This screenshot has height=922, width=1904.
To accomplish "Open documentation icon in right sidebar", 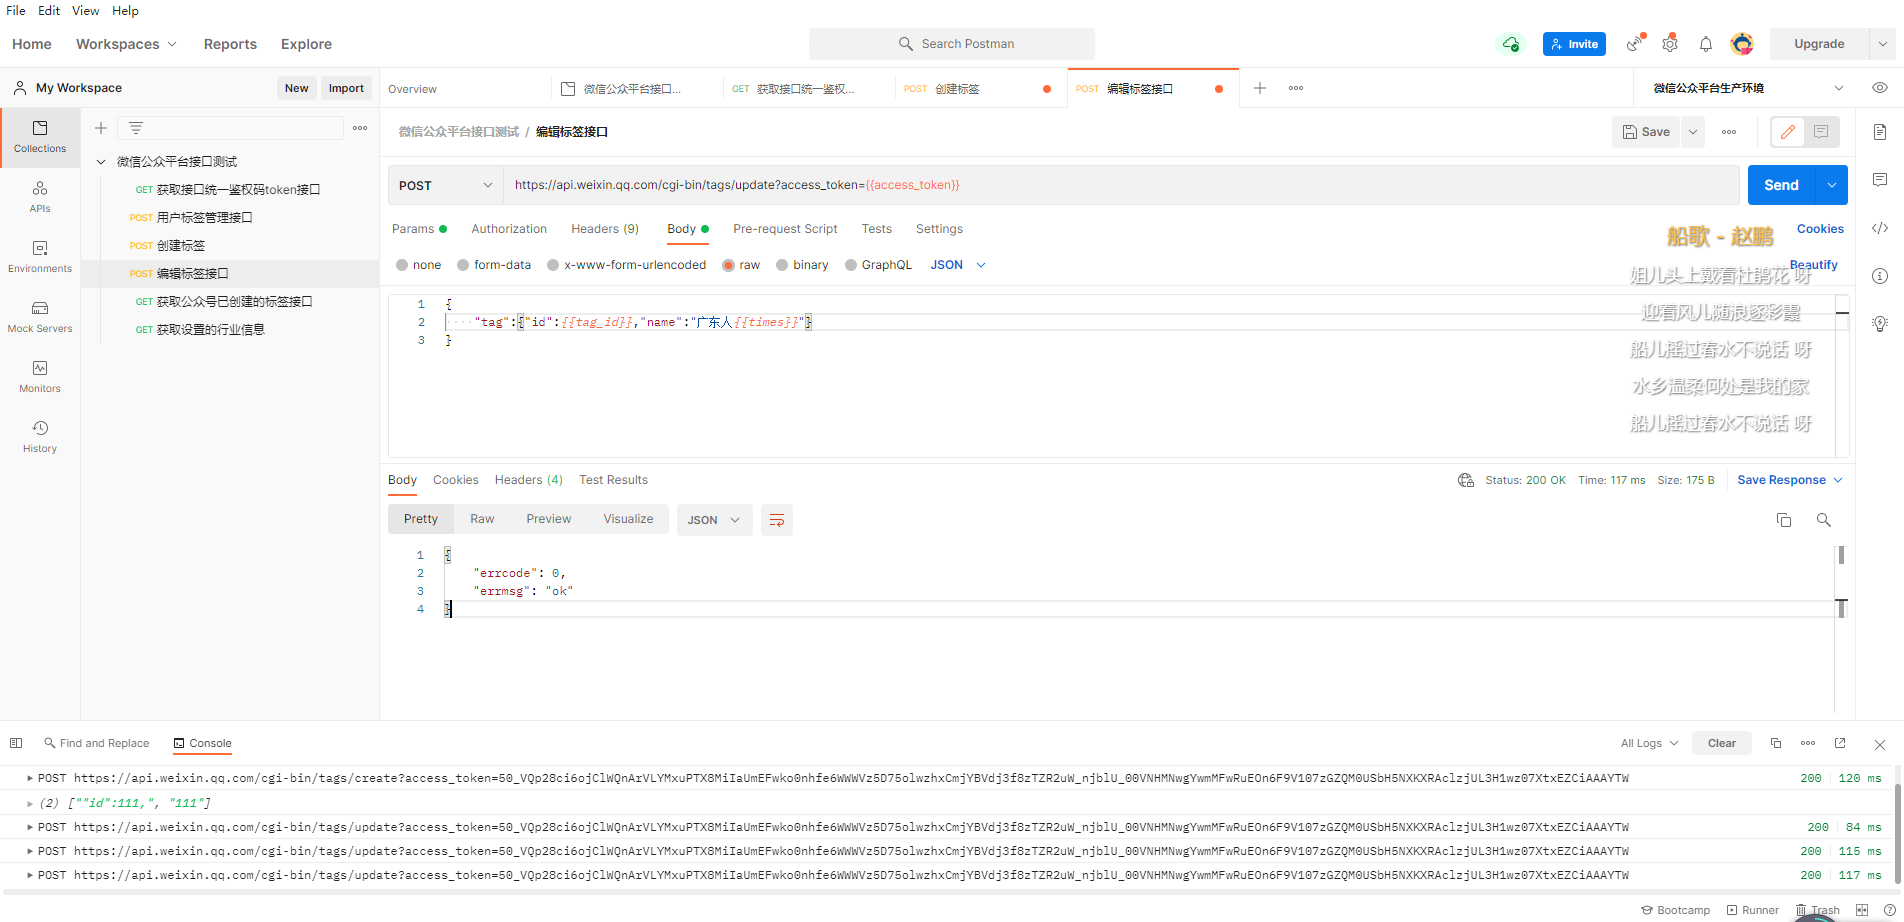I will tap(1880, 132).
